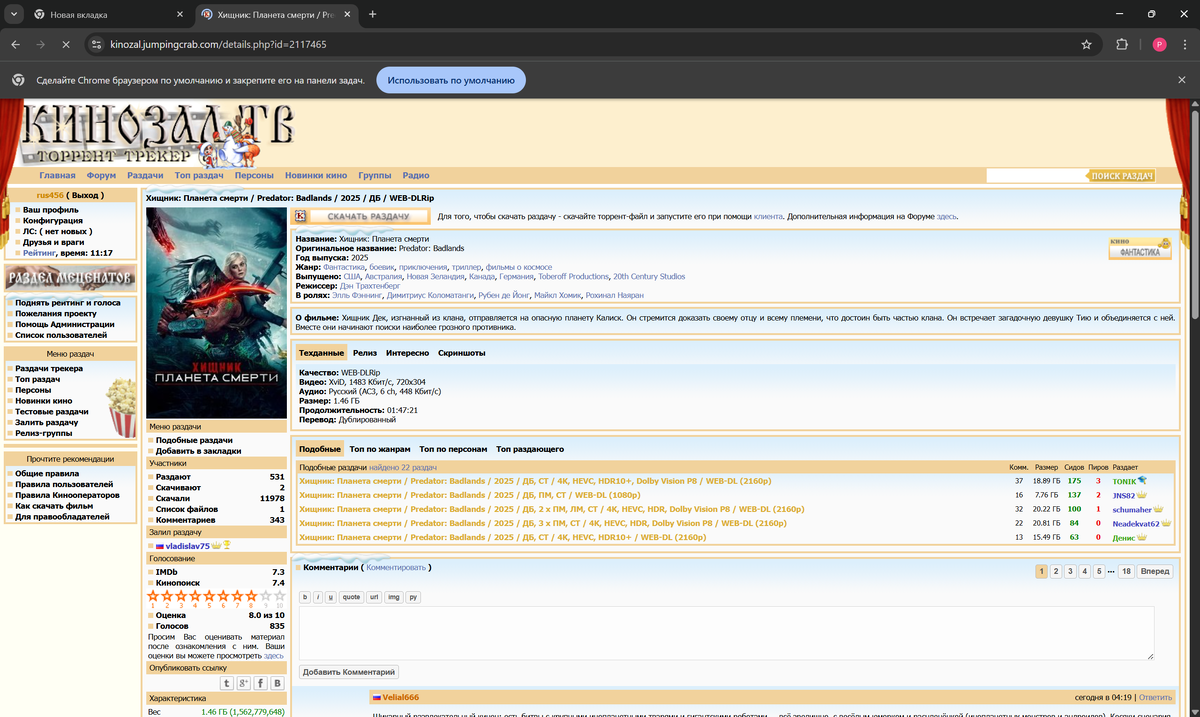Share link via Facebook icon
1200x717 pixels.
tap(260, 683)
